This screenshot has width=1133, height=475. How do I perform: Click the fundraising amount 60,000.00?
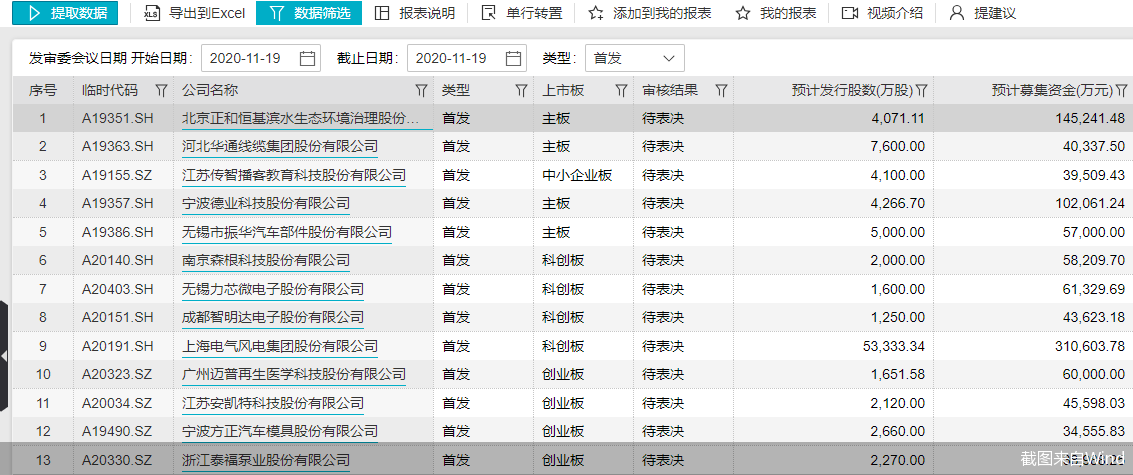coord(1094,375)
